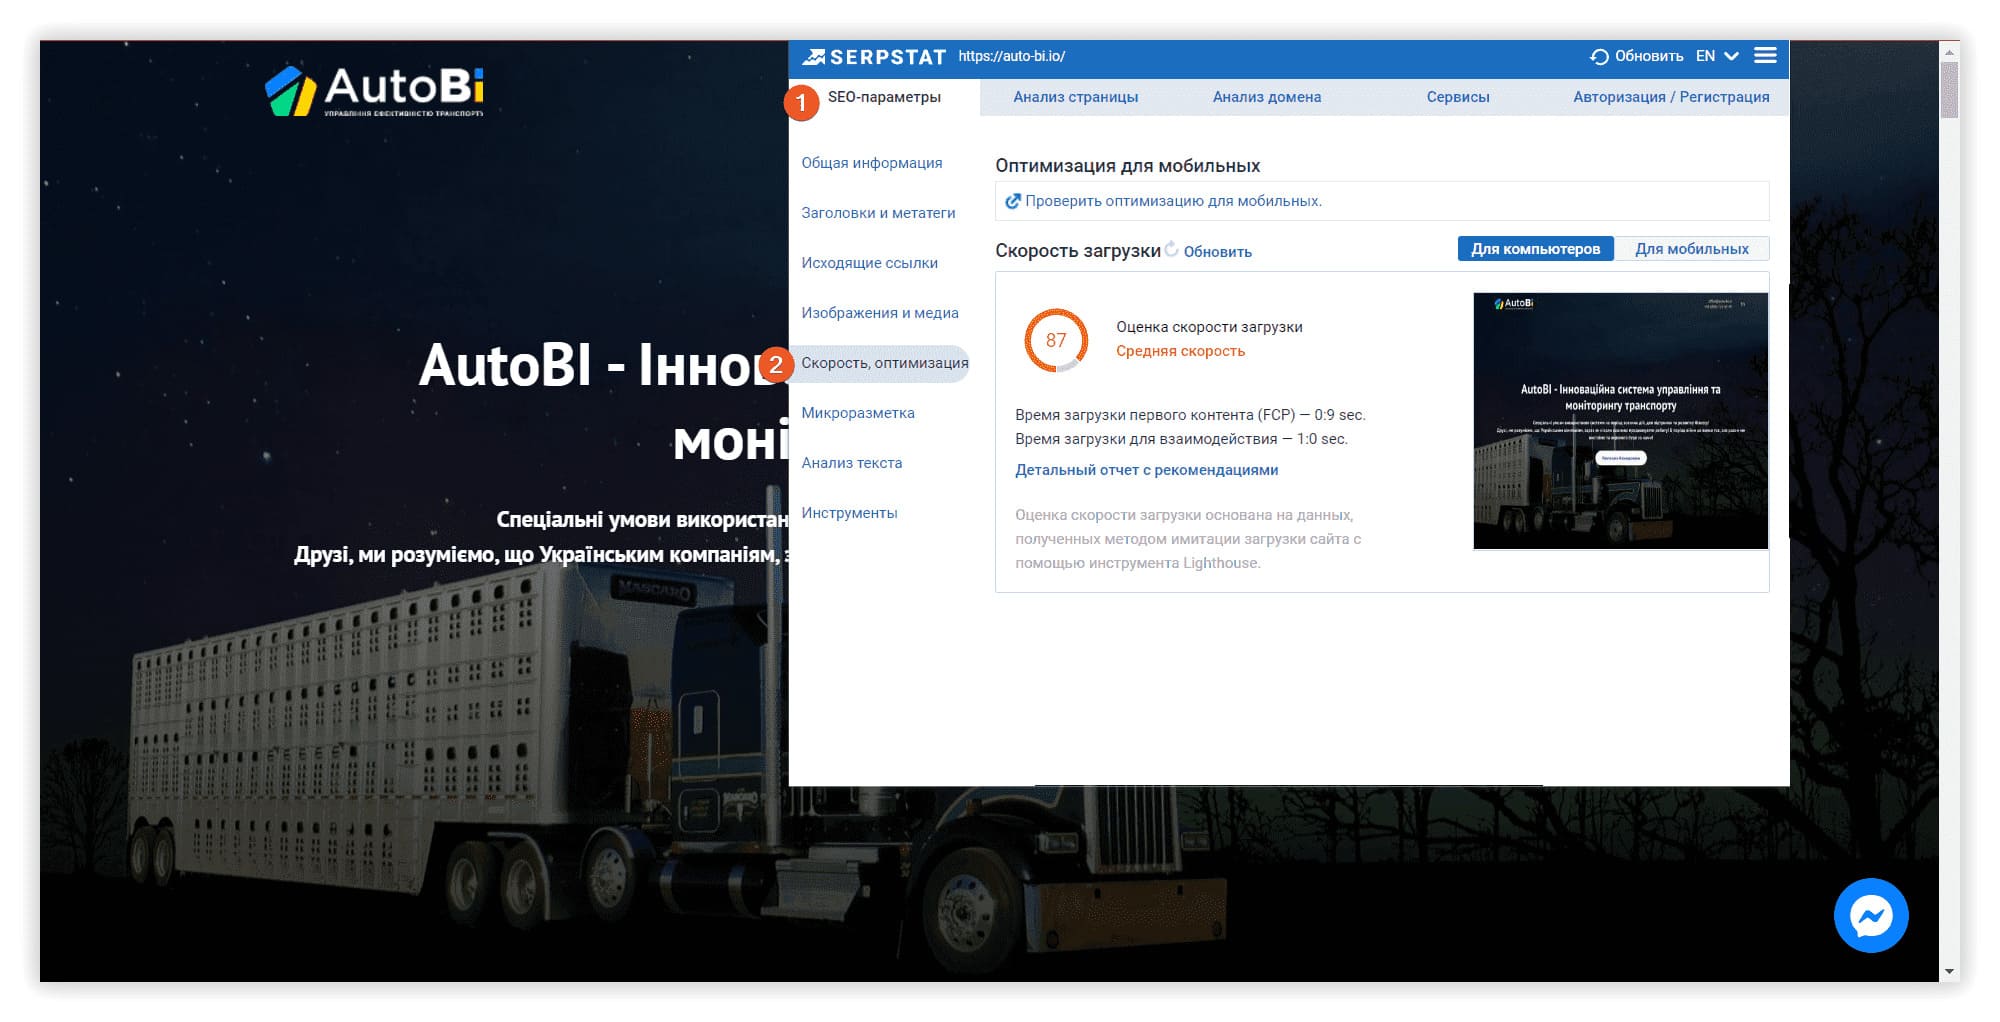Select Микроразметка in sidebar

click(857, 413)
